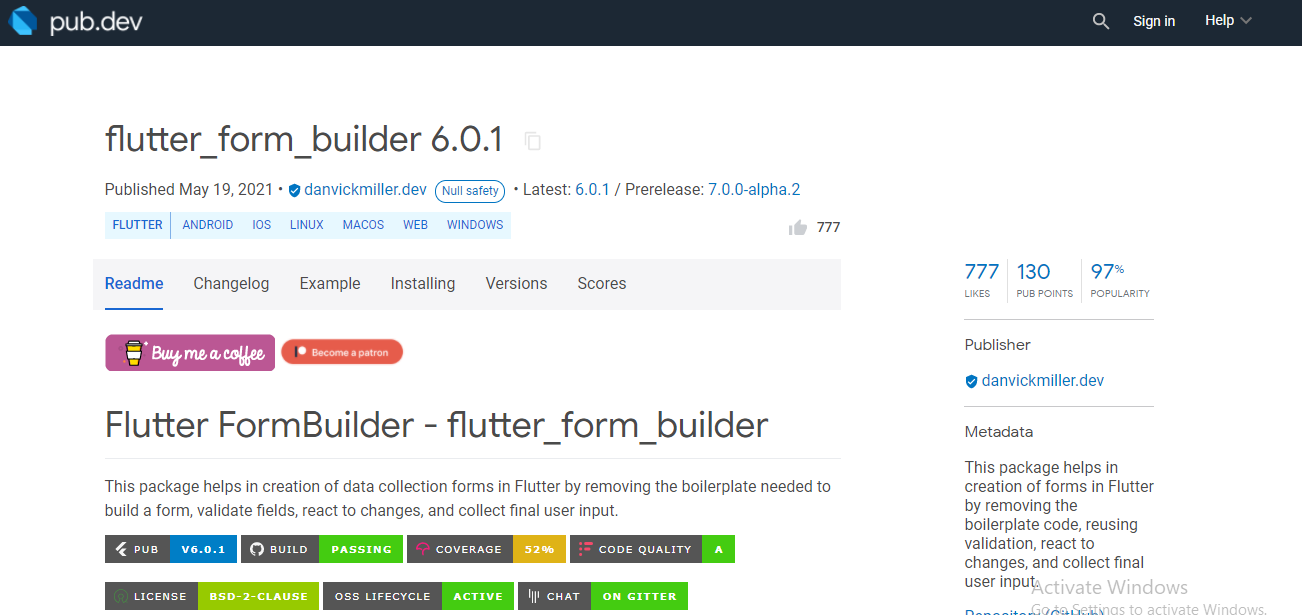Click the code quality A badge

point(652,549)
